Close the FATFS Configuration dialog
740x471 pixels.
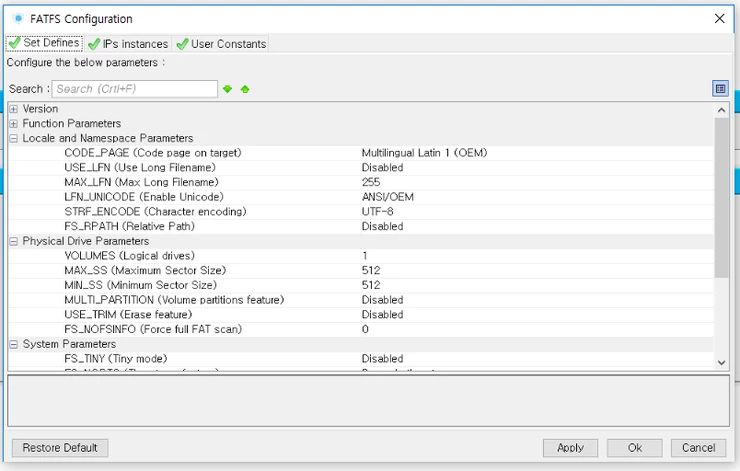pyautogui.click(x=719, y=18)
